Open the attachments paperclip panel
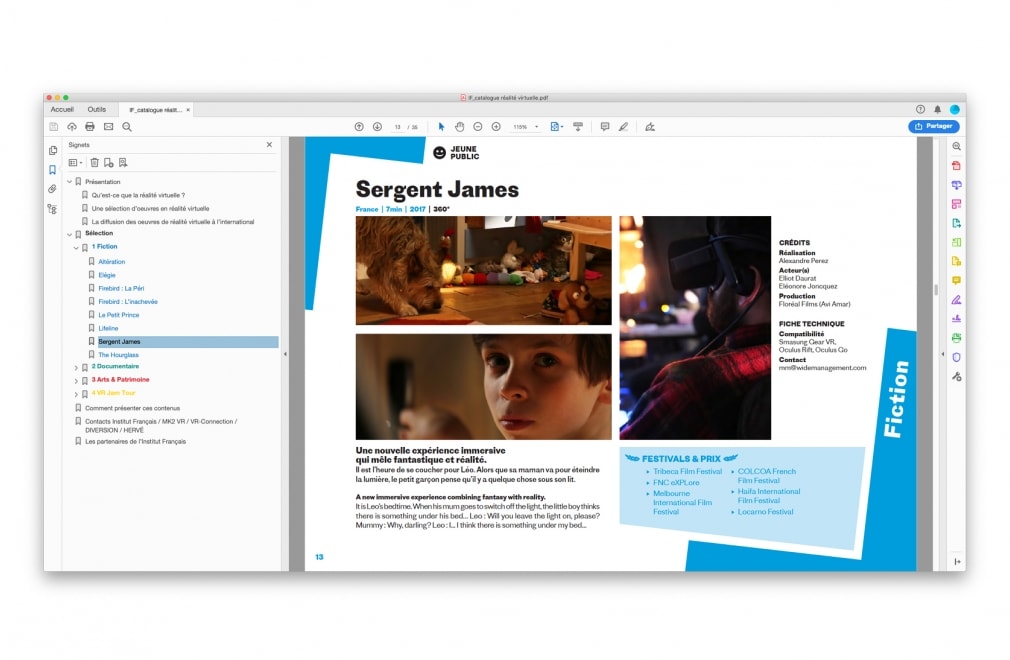This screenshot has width=1010, height=660. point(52,189)
